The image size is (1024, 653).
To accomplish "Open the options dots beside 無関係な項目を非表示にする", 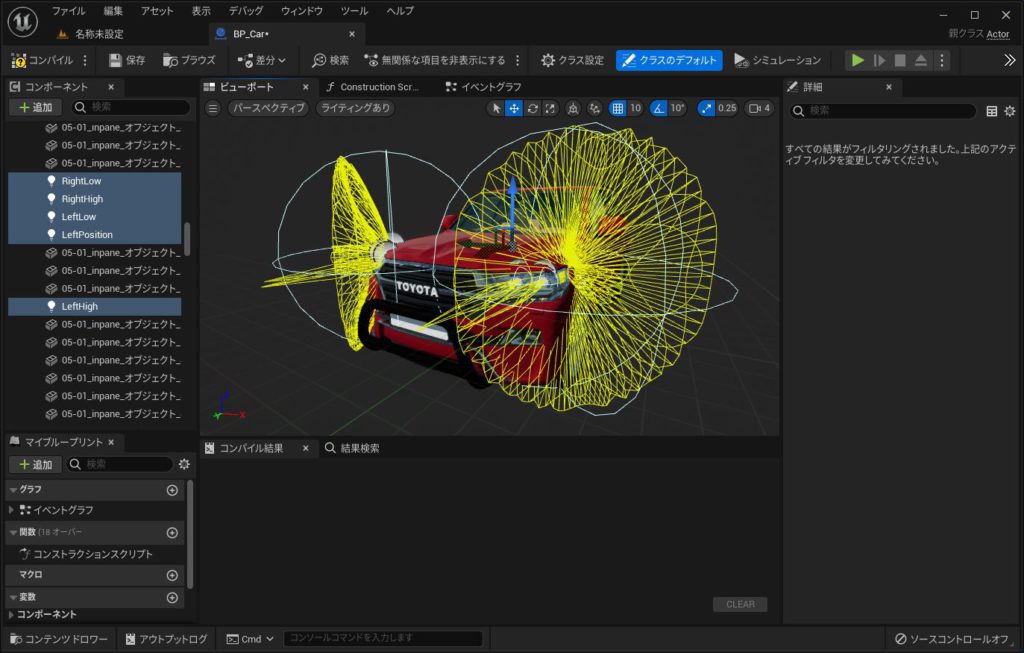I will click(x=518, y=61).
